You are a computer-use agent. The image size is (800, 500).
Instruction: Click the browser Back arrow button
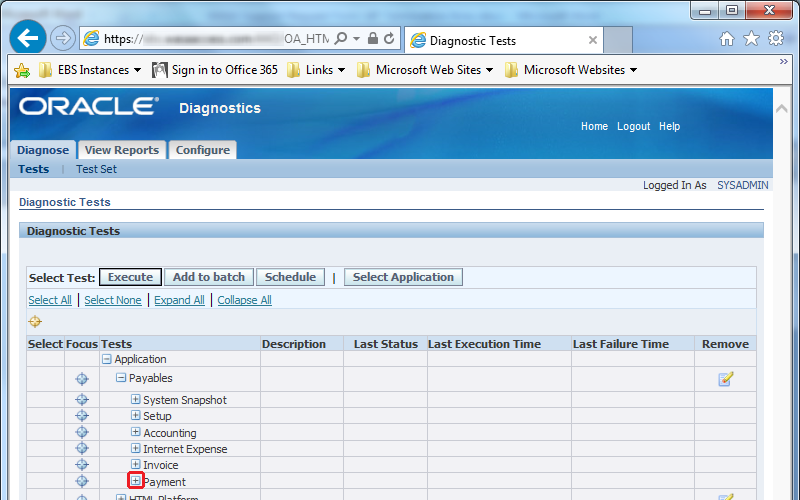pos(28,37)
